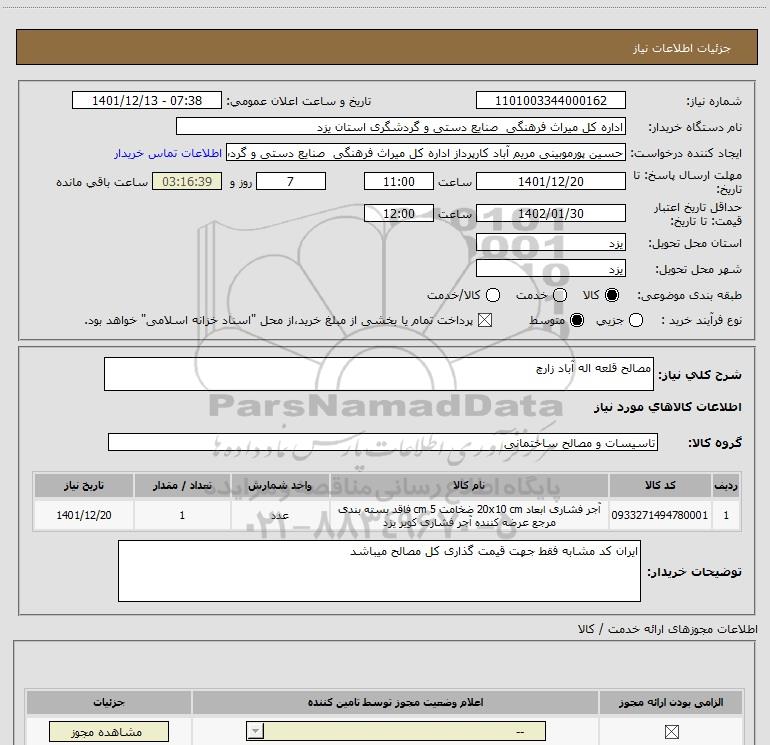Toggle the اسناد خزانه اسلامی payment checkbox
This screenshot has width=770, height=745.
[x=485, y=320]
